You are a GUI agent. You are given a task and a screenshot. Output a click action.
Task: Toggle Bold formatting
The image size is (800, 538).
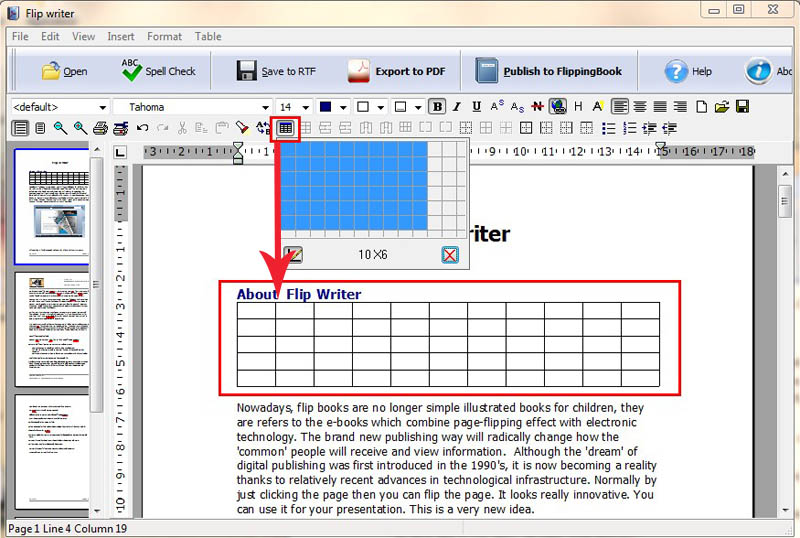(437, 107)
